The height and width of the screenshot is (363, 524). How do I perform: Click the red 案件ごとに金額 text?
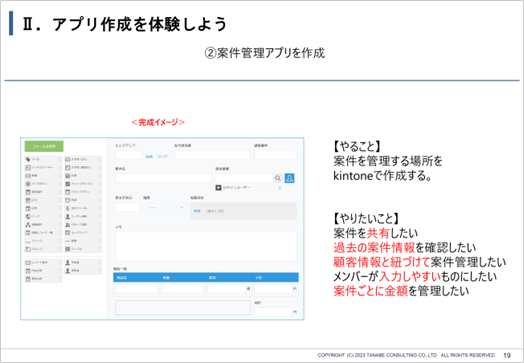point(371,291)
